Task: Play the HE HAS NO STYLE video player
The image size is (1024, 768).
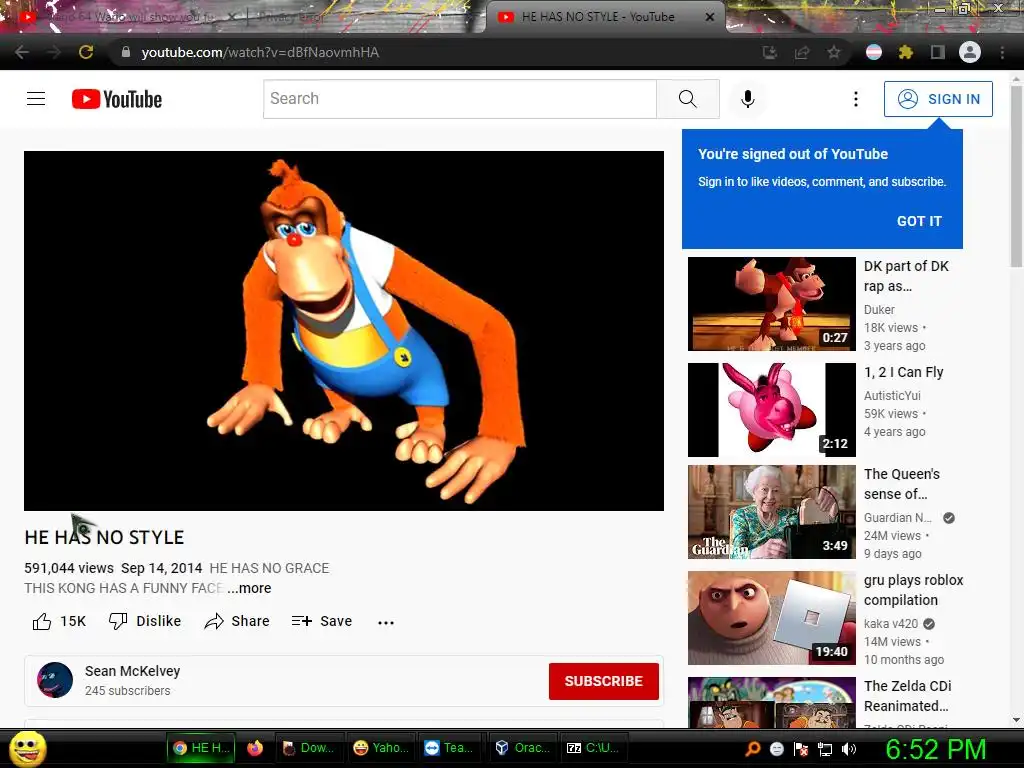Action: (x=344, y=330)
